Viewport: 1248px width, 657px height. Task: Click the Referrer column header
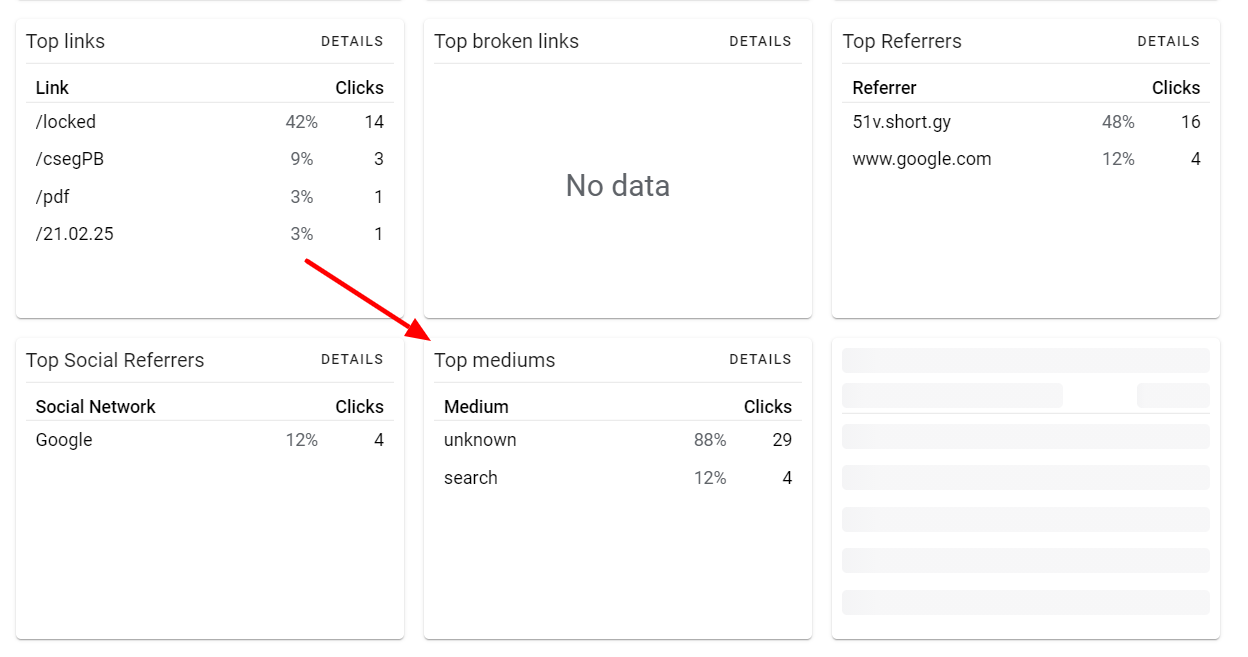tap(884, 87)
